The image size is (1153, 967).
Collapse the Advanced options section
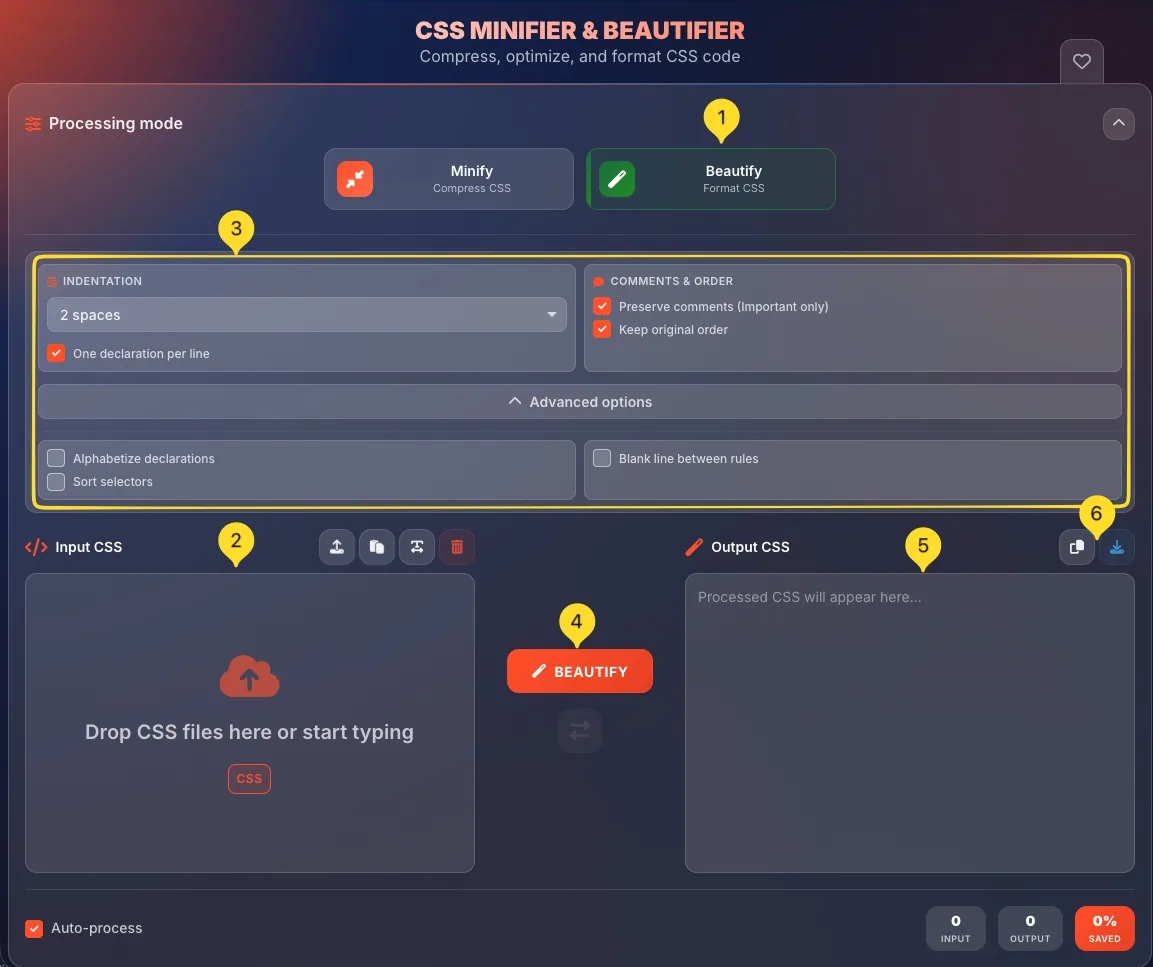coord(580,401)
